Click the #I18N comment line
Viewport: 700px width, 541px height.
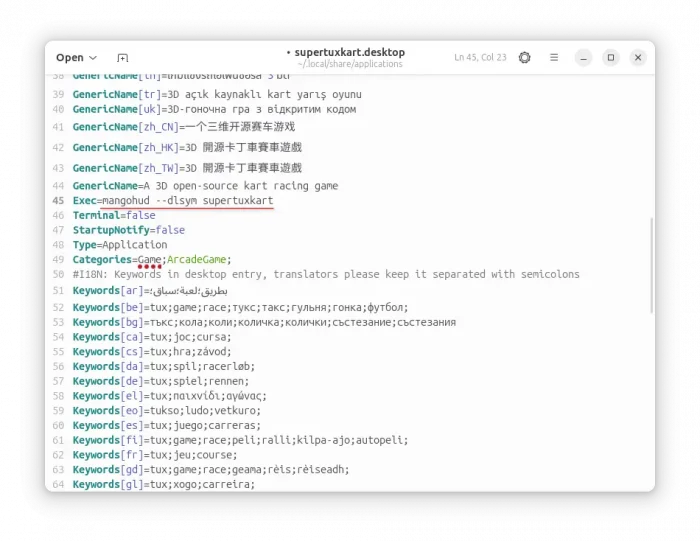326,275
